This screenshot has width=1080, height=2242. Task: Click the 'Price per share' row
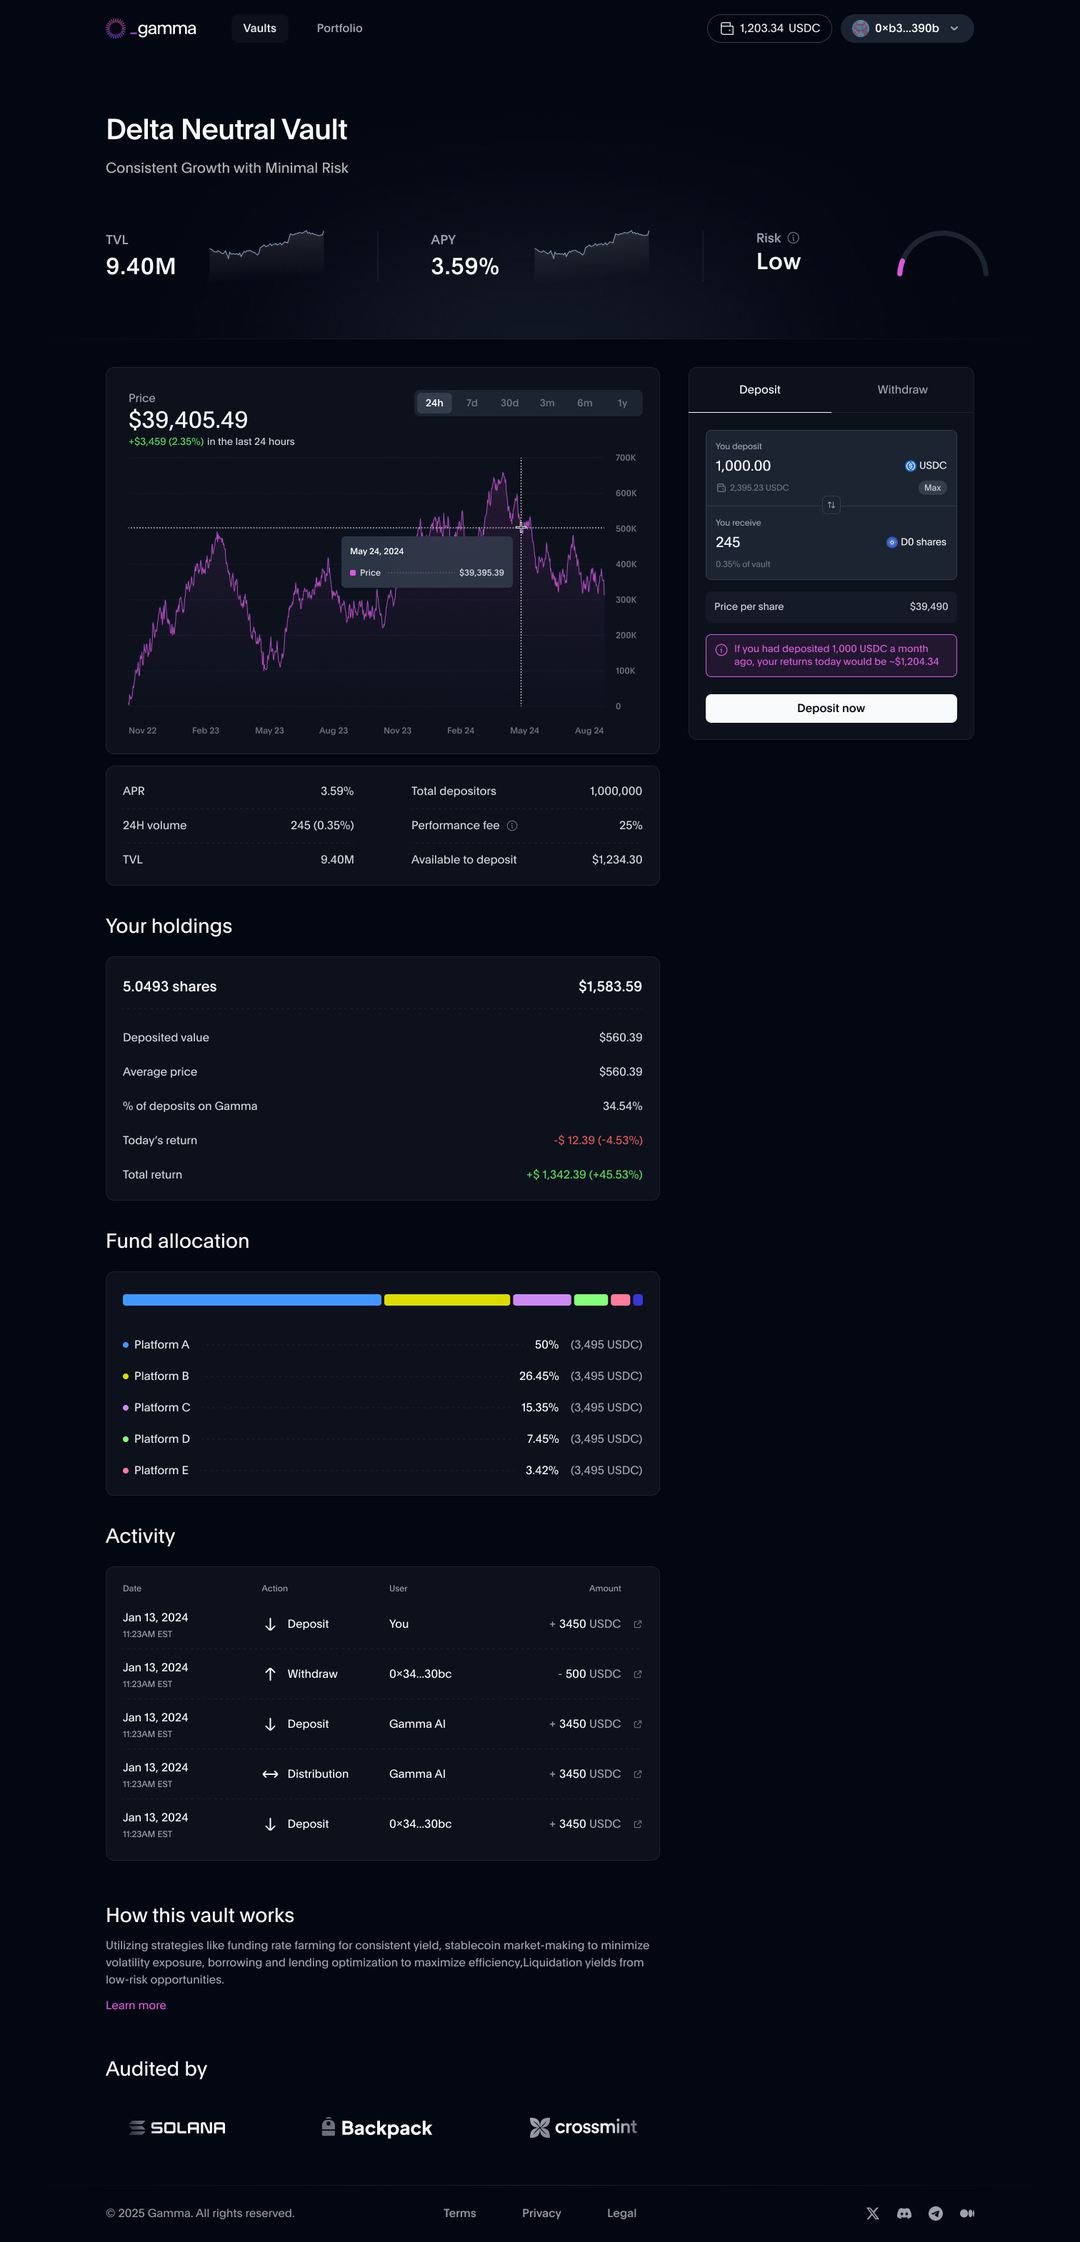pyautogui.click(x=831, y=607)
